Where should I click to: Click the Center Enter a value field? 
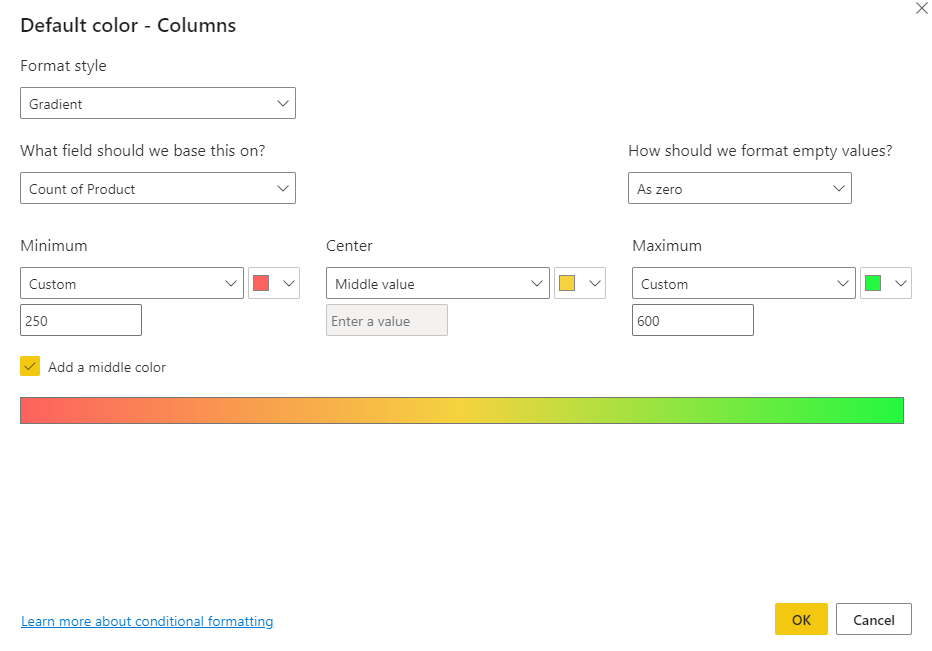(x=387, y=320)
